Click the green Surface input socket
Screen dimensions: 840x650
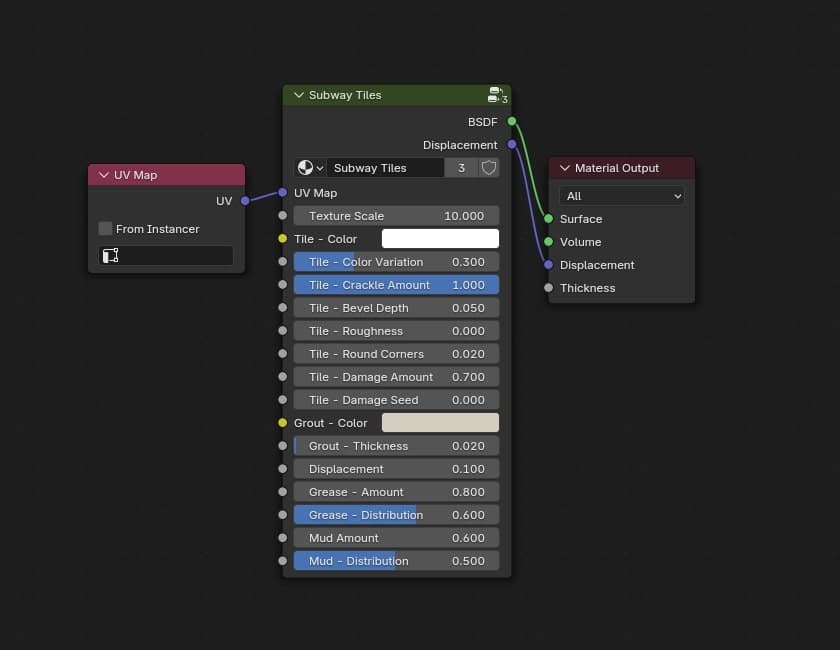548,219
